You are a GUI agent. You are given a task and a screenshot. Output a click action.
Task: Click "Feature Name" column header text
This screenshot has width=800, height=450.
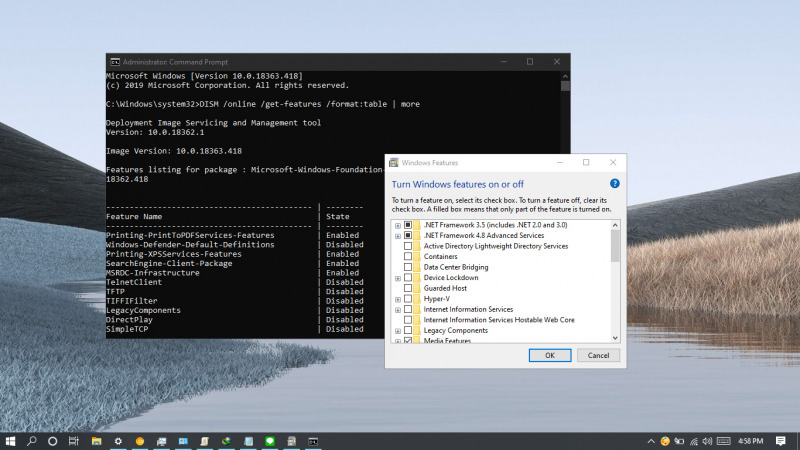(x=134, y=217)
